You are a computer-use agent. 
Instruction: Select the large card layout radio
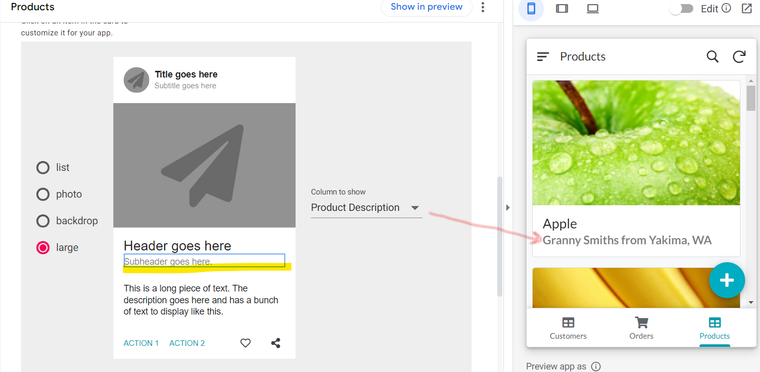[43, 248]
